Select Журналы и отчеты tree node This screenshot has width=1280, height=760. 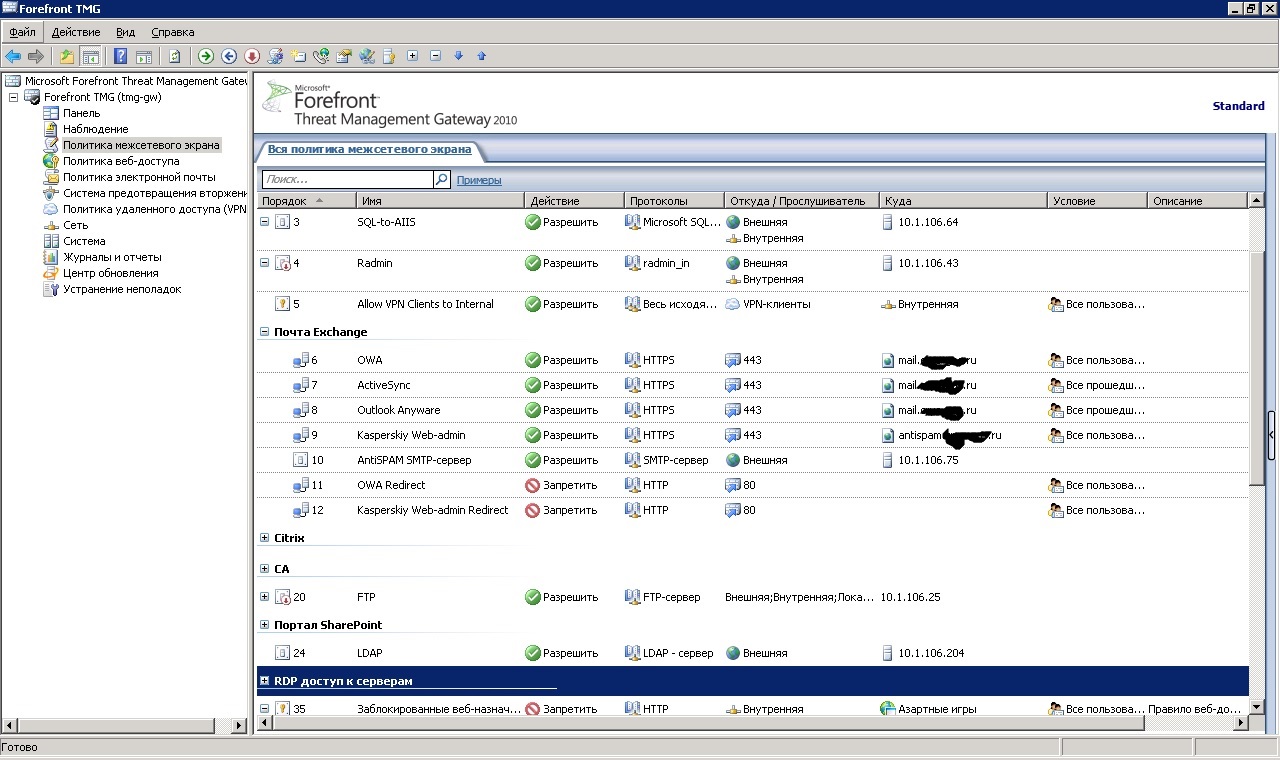click(x=112, y=257)
